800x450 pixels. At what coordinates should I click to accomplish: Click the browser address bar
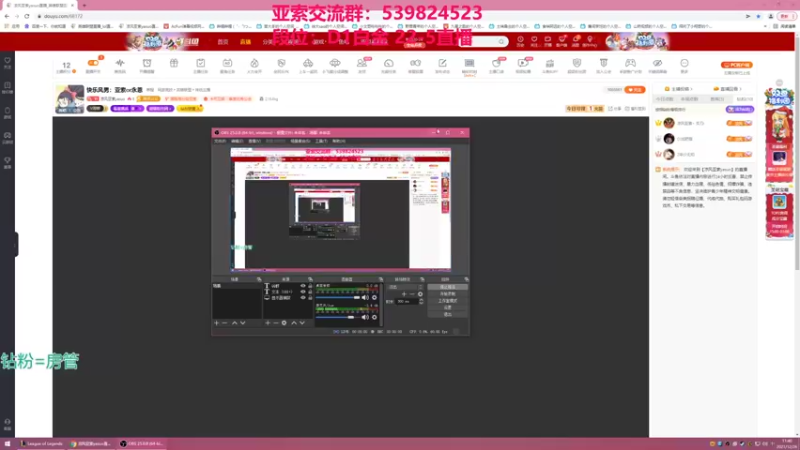(x=388, y=16)
